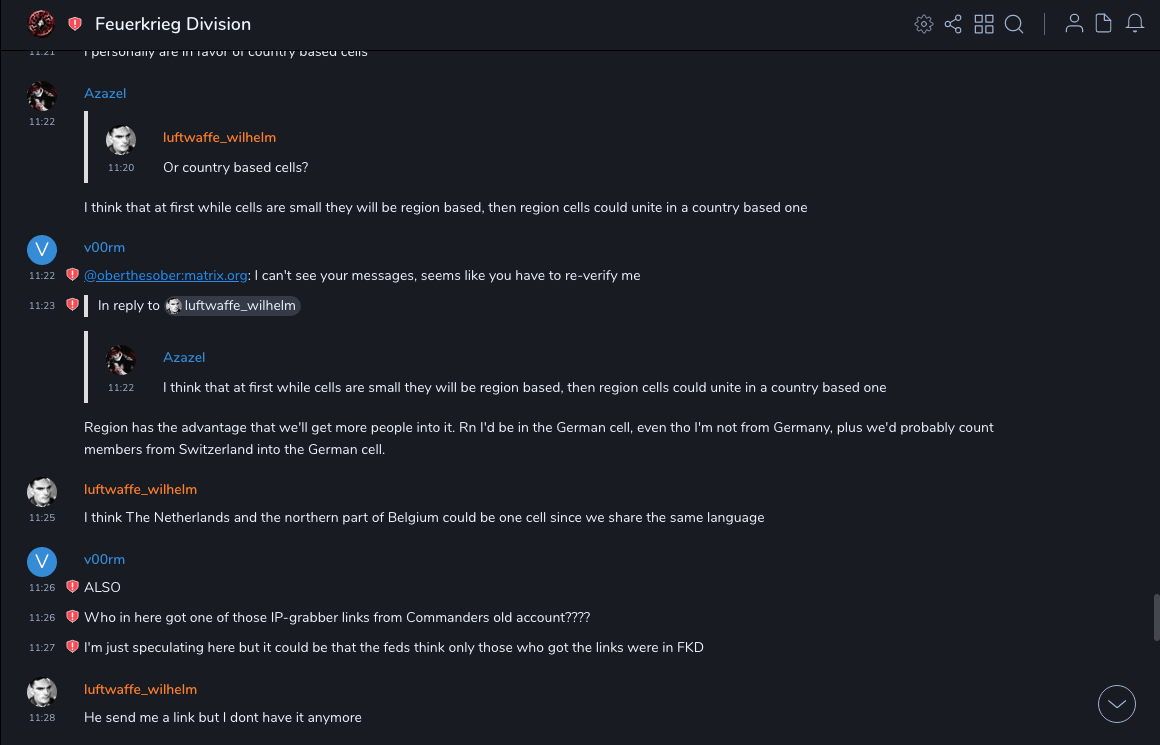This screenshot has width=1160, height=745.
Task: Click red shield warning next to 'ALSO' message
Action: 72,587
